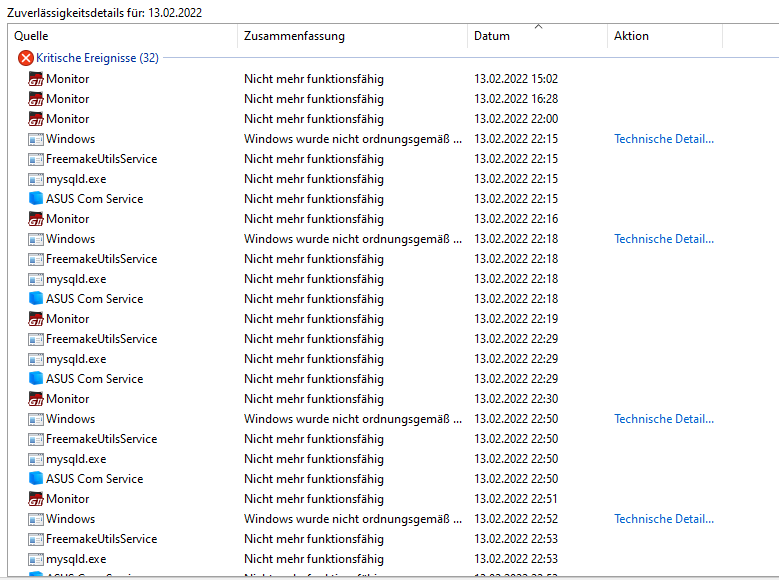Click Nicht mehr funktionsfähig for Monitor 15:02
Viewport: 779px width, 580px height.
click(x=314, y=79)
